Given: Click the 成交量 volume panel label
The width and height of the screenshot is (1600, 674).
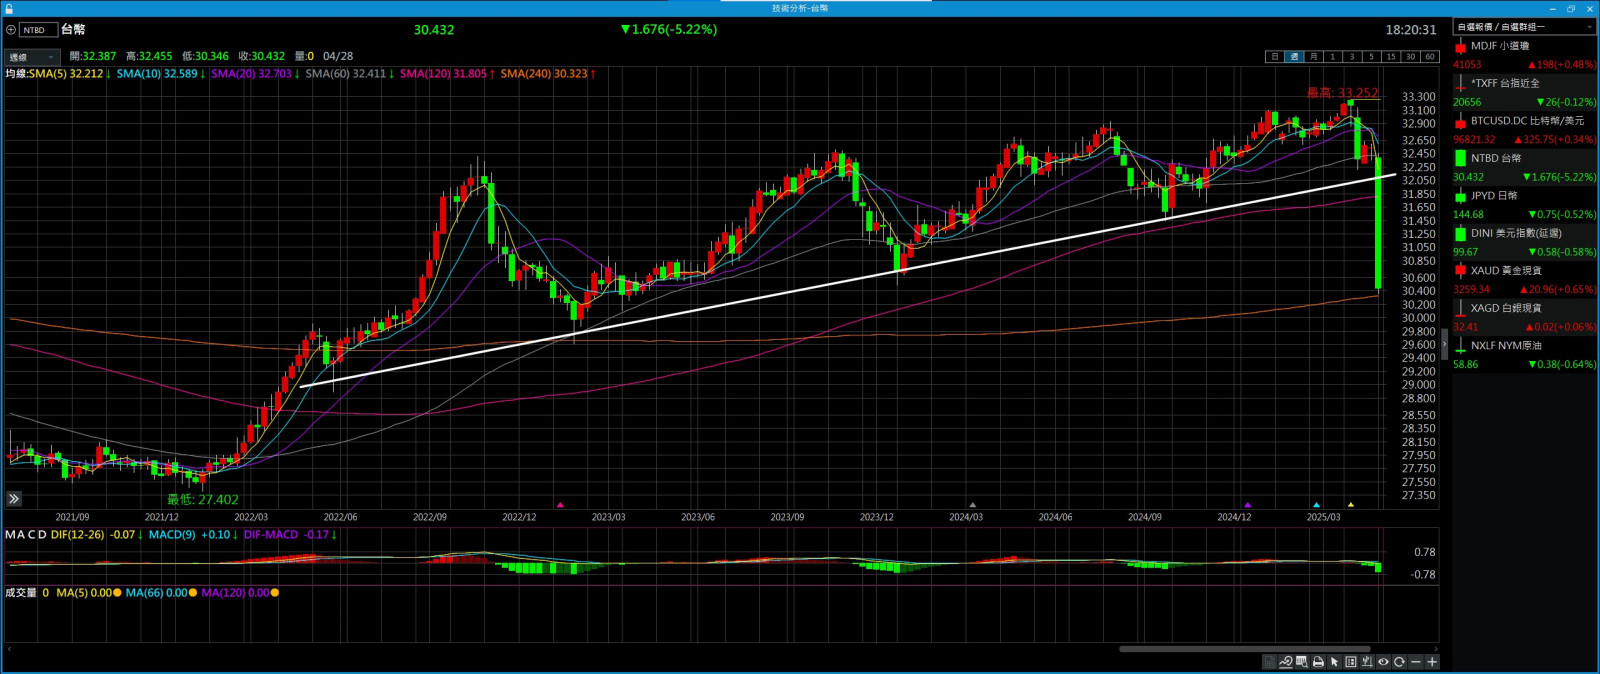Looking at the screenshot, I should pos(21,593).
